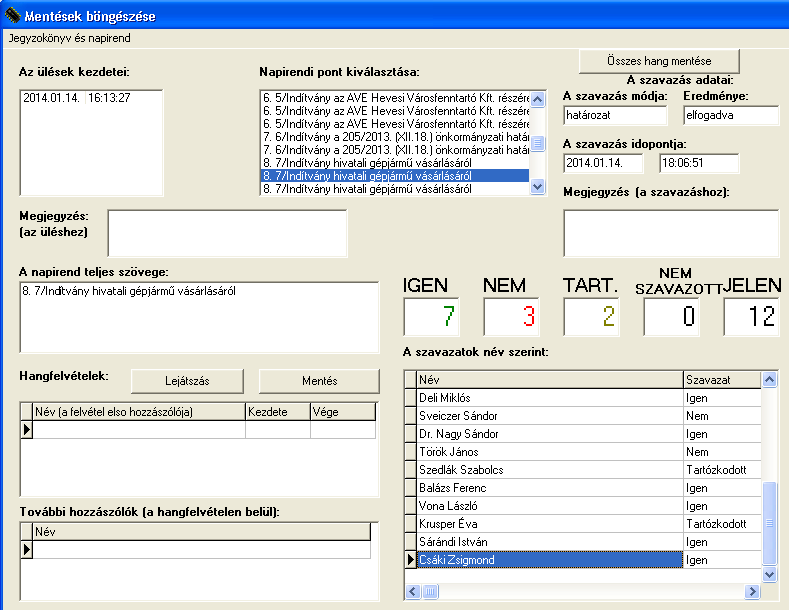Open the Jegyzokönyv és napirend menu
This screenshot has width=789, height=610.
tap(69, 38)
